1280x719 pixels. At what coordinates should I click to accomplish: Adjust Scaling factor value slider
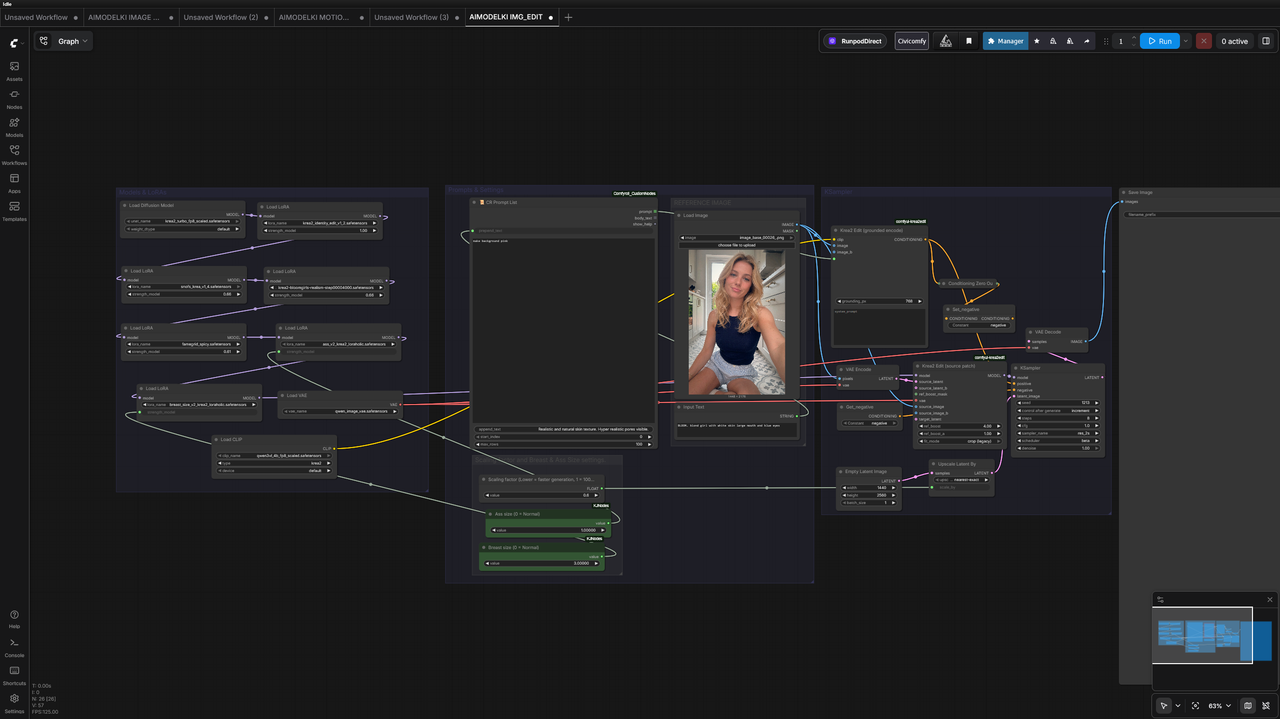click(x=541, y=495)
